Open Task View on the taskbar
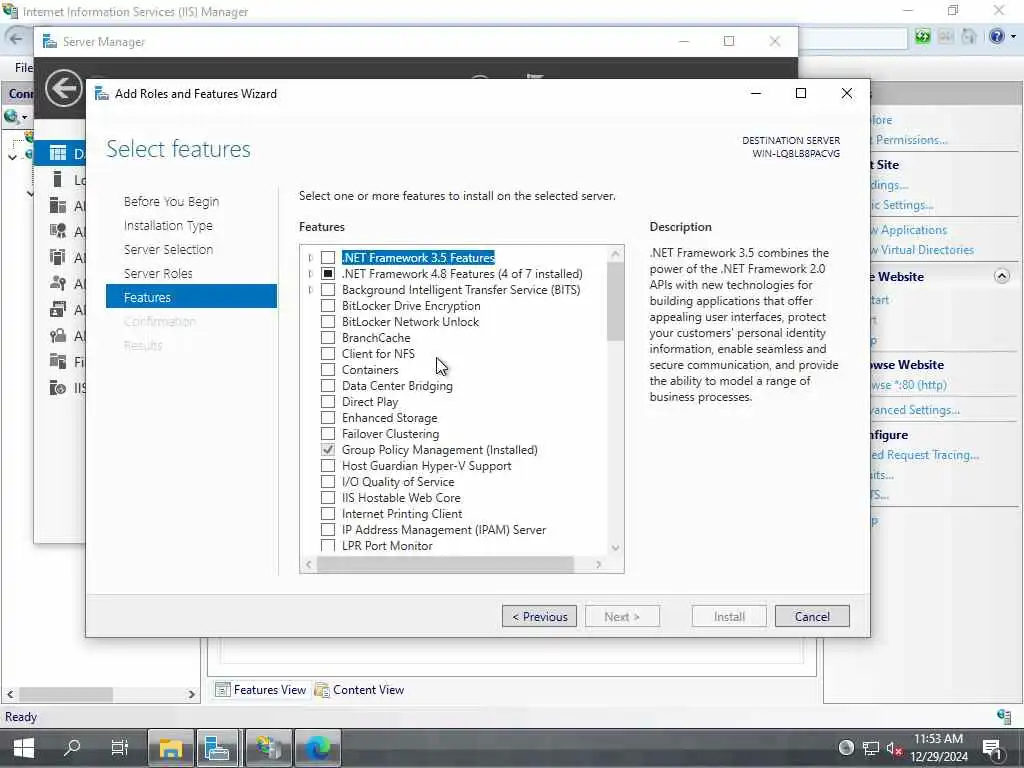The width and height of the screenshot is (1024, 768). point(120,747)
